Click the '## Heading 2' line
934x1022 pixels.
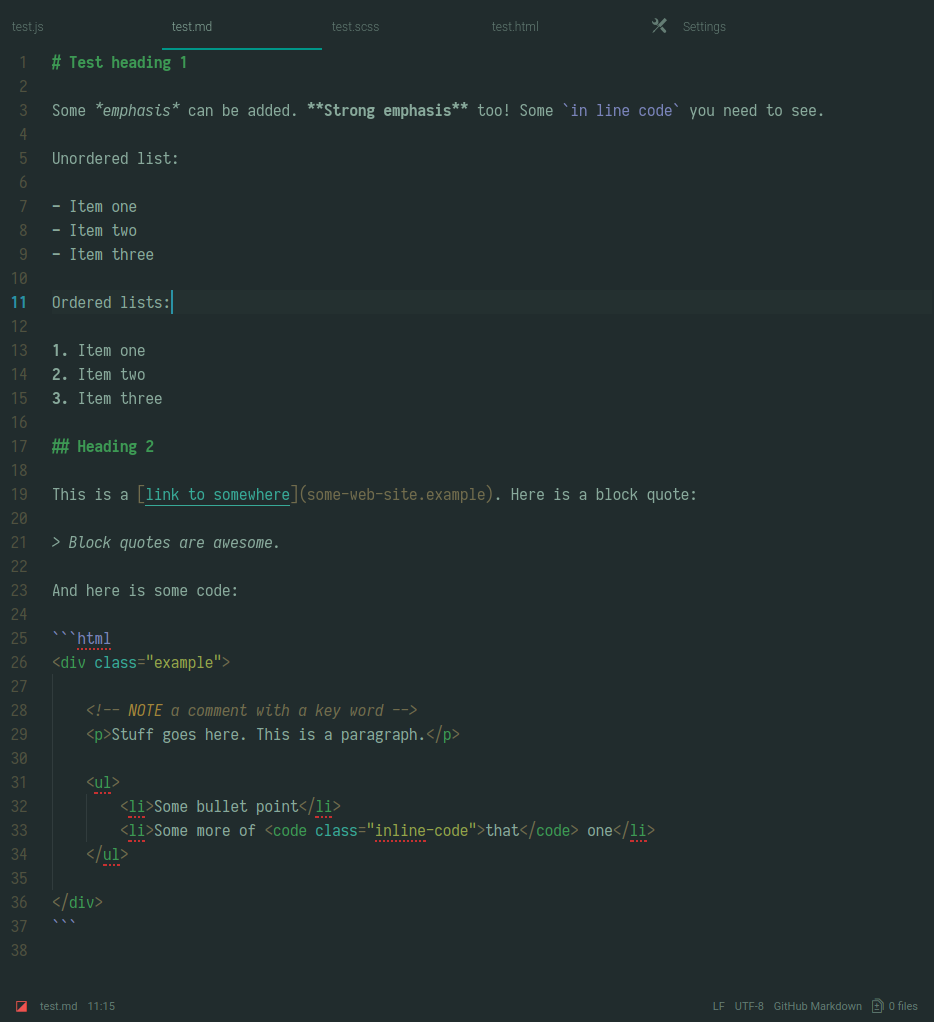click(103, 446)
